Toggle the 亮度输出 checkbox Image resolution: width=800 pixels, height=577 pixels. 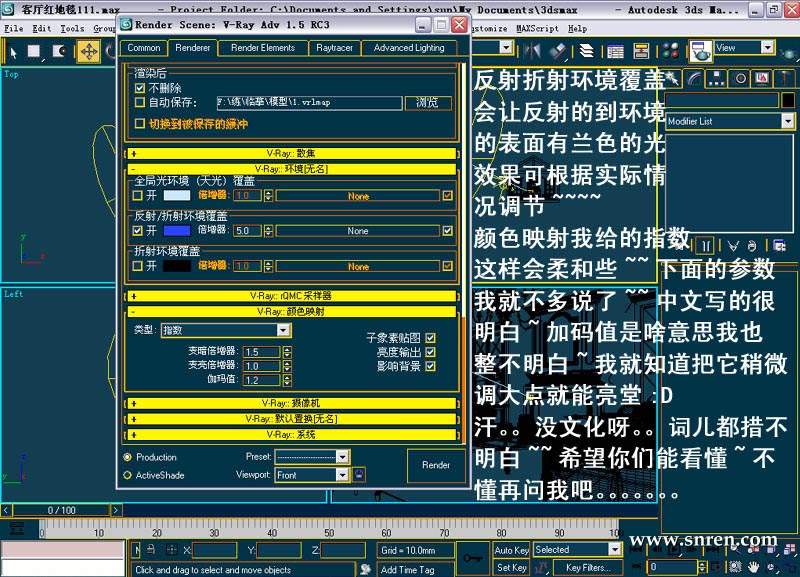(x=431, y=352)
